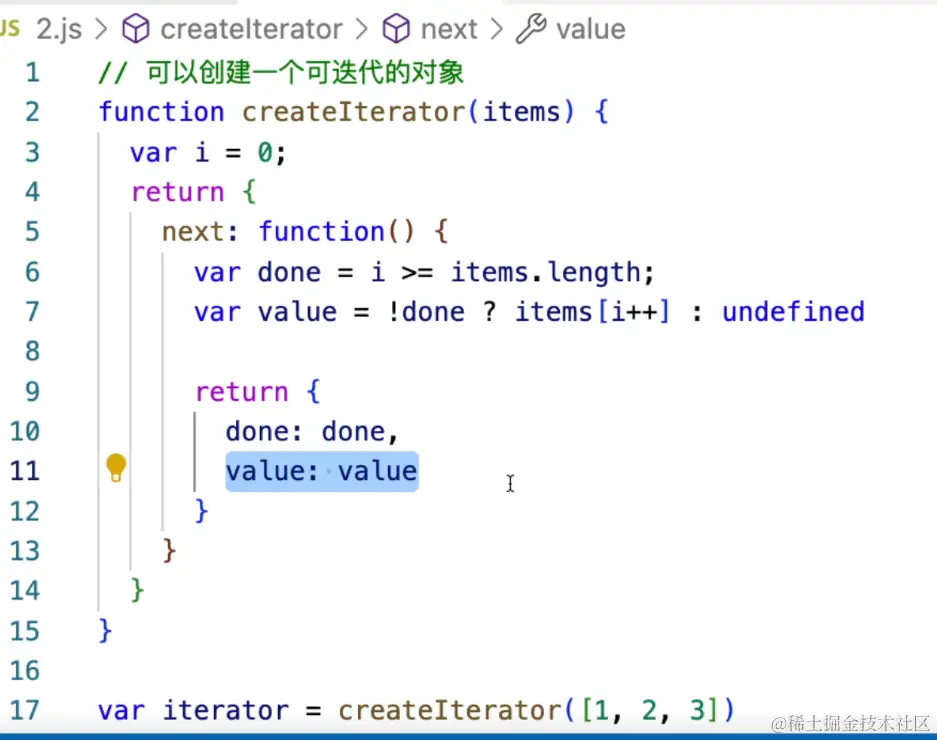Image resolution: width=937 pixels, height=740 pixels.
Task: Click 'items' parameter on line 2
Action: pos(522,112)
